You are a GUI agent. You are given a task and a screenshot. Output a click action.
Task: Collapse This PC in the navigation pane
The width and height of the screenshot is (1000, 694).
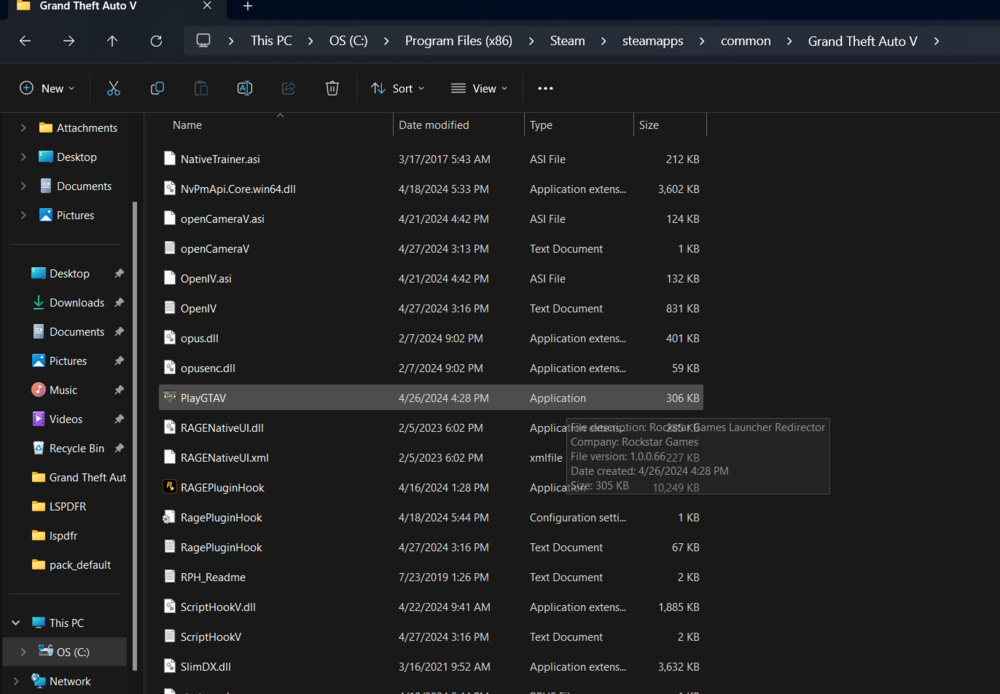[x=17, y=622]
